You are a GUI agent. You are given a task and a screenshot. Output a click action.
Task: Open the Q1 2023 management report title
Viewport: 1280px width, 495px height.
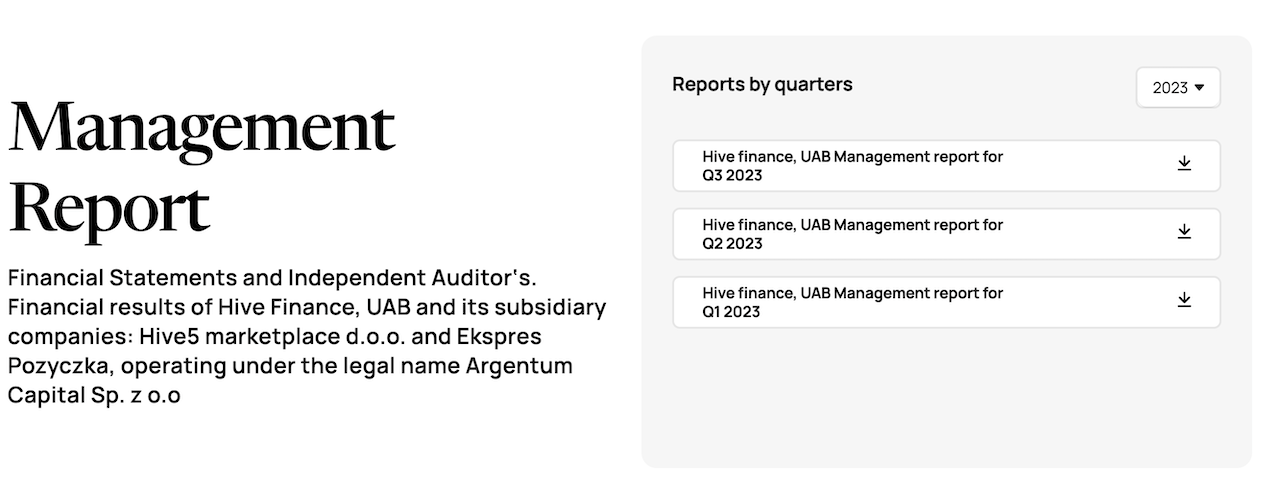click(x=852, y=293)
